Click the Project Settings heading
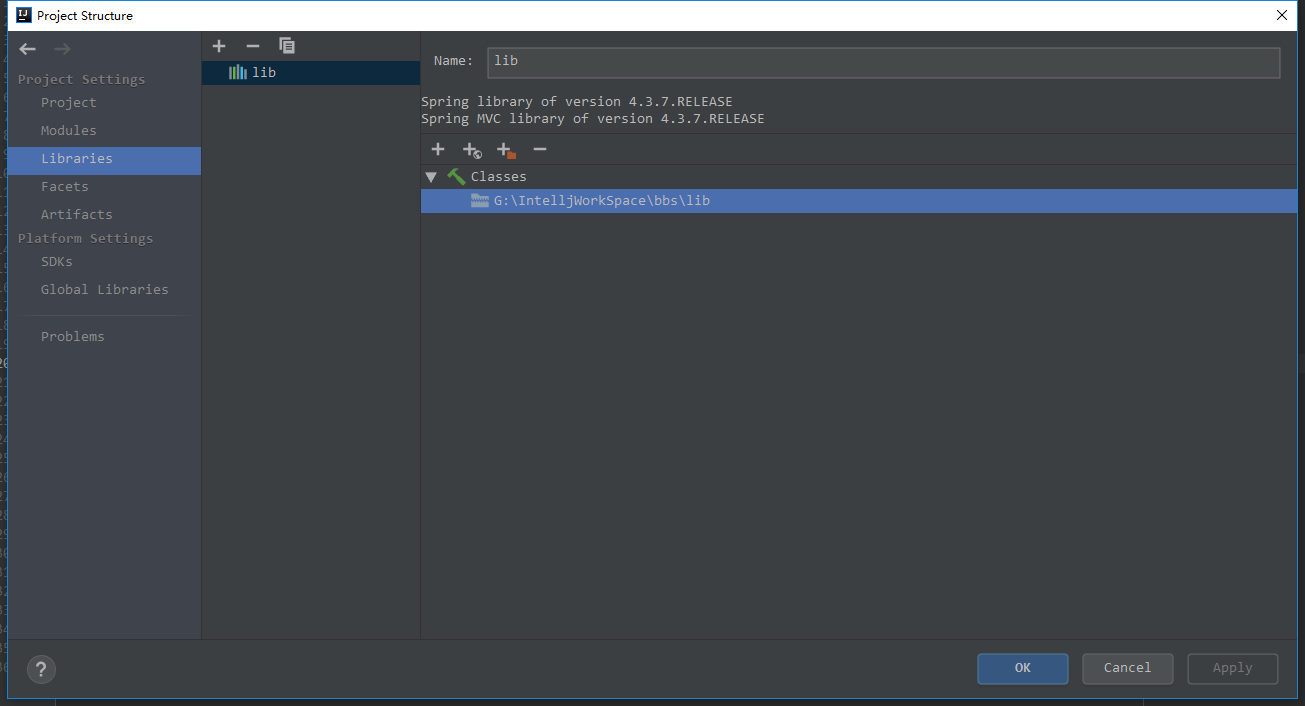Image resolution: width=1305 pixels, height=706 pixels. 81,80
